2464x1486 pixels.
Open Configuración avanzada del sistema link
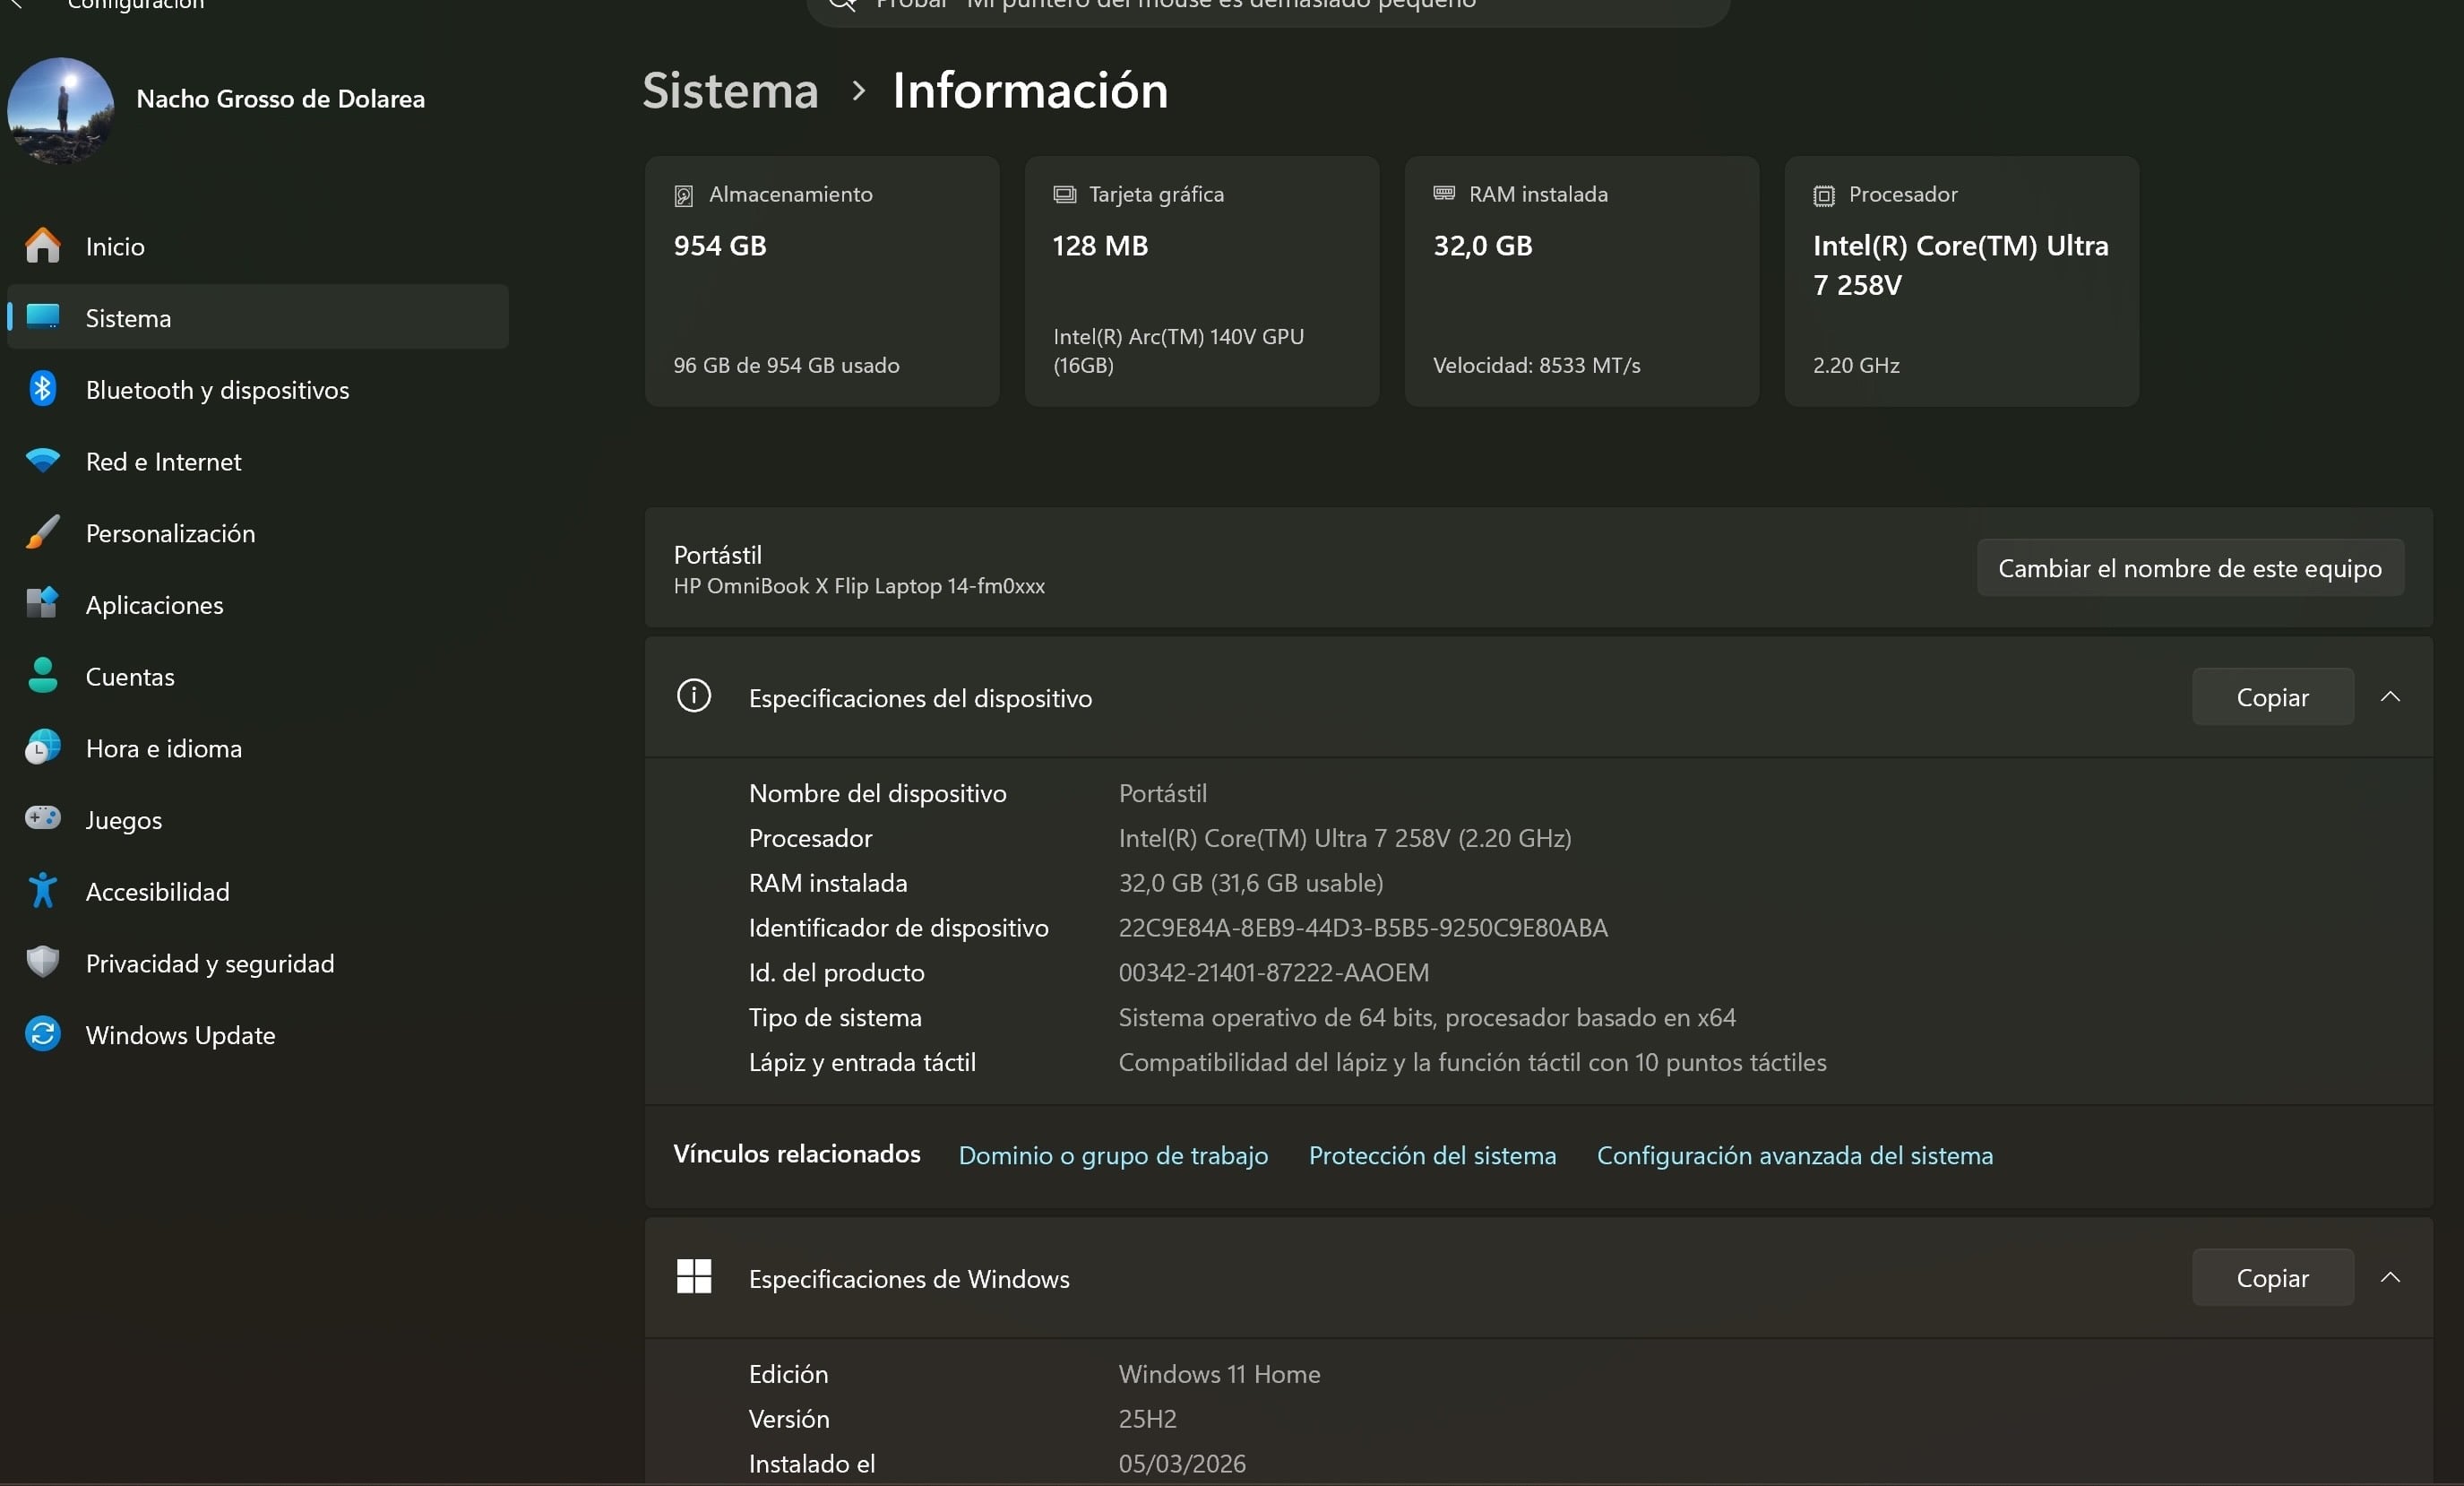click(1794, 1155)
